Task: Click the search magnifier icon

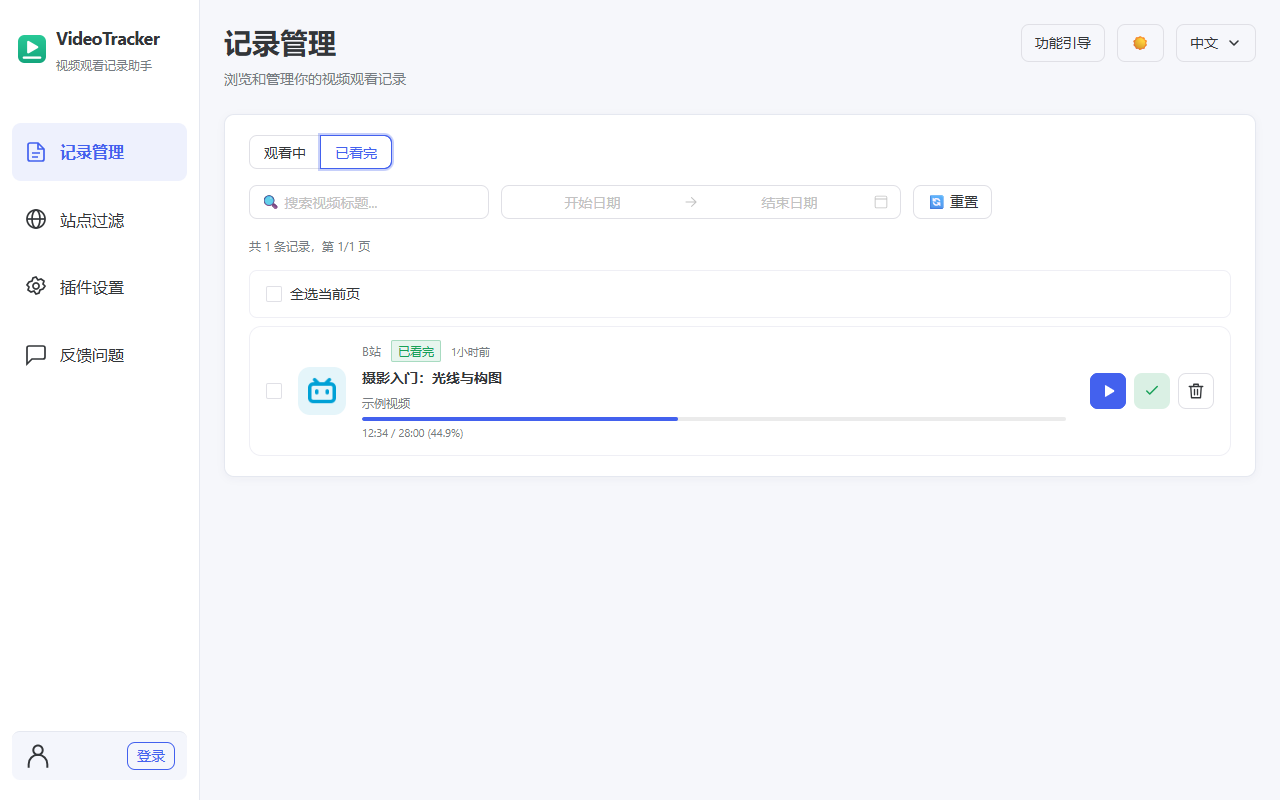Action: pyautogui.click(x=270, y=202)
